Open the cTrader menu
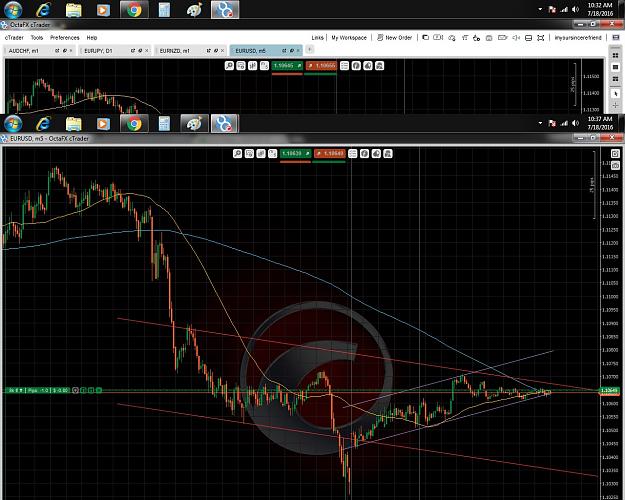The image size is (625, 500). point(14,37)
